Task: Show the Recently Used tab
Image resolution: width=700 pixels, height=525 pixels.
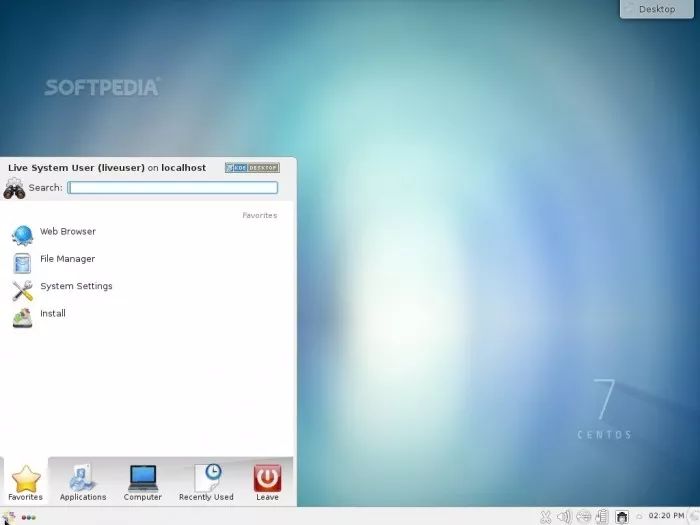Action: (x=206, y=483)
